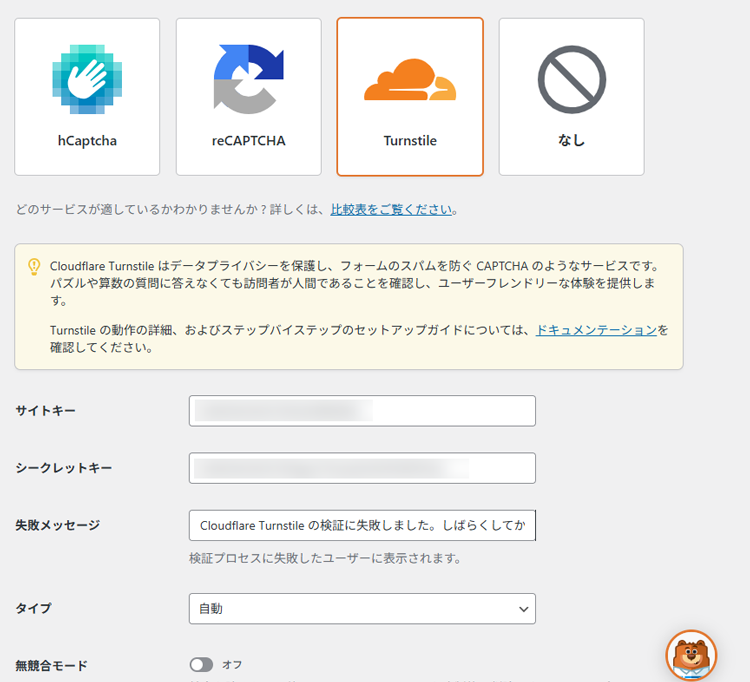
Task: Pick the なし prohibition icon
Action: point(572,79)
